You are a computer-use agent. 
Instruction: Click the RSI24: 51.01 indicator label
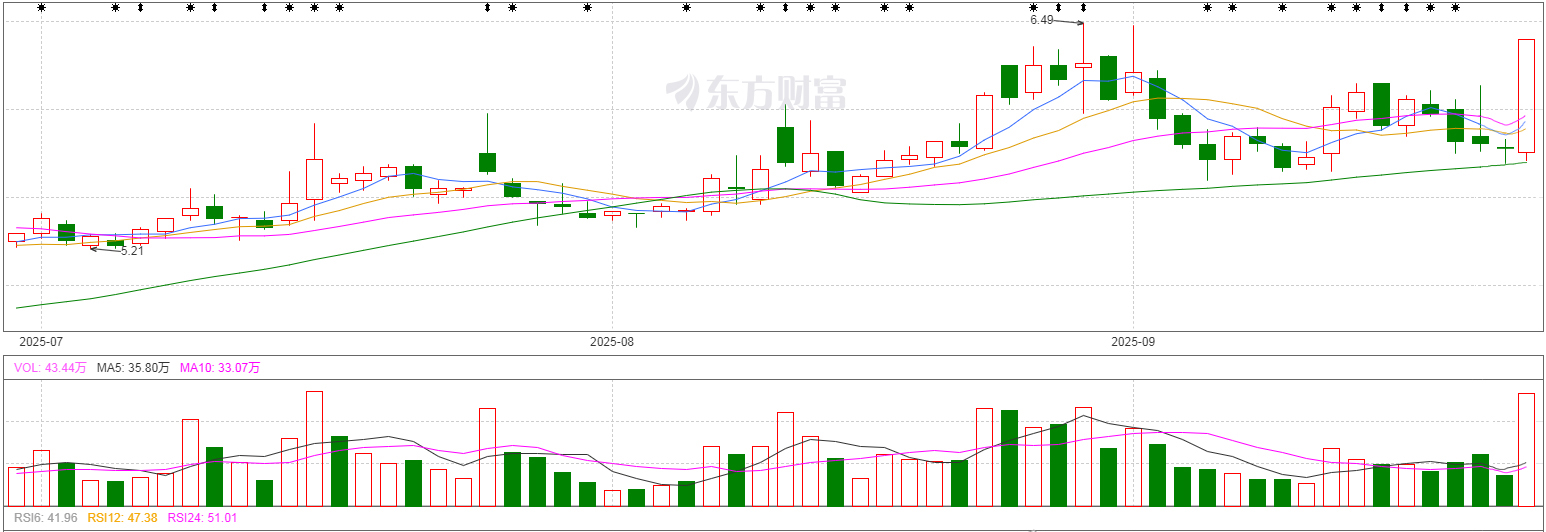point(202,518)
